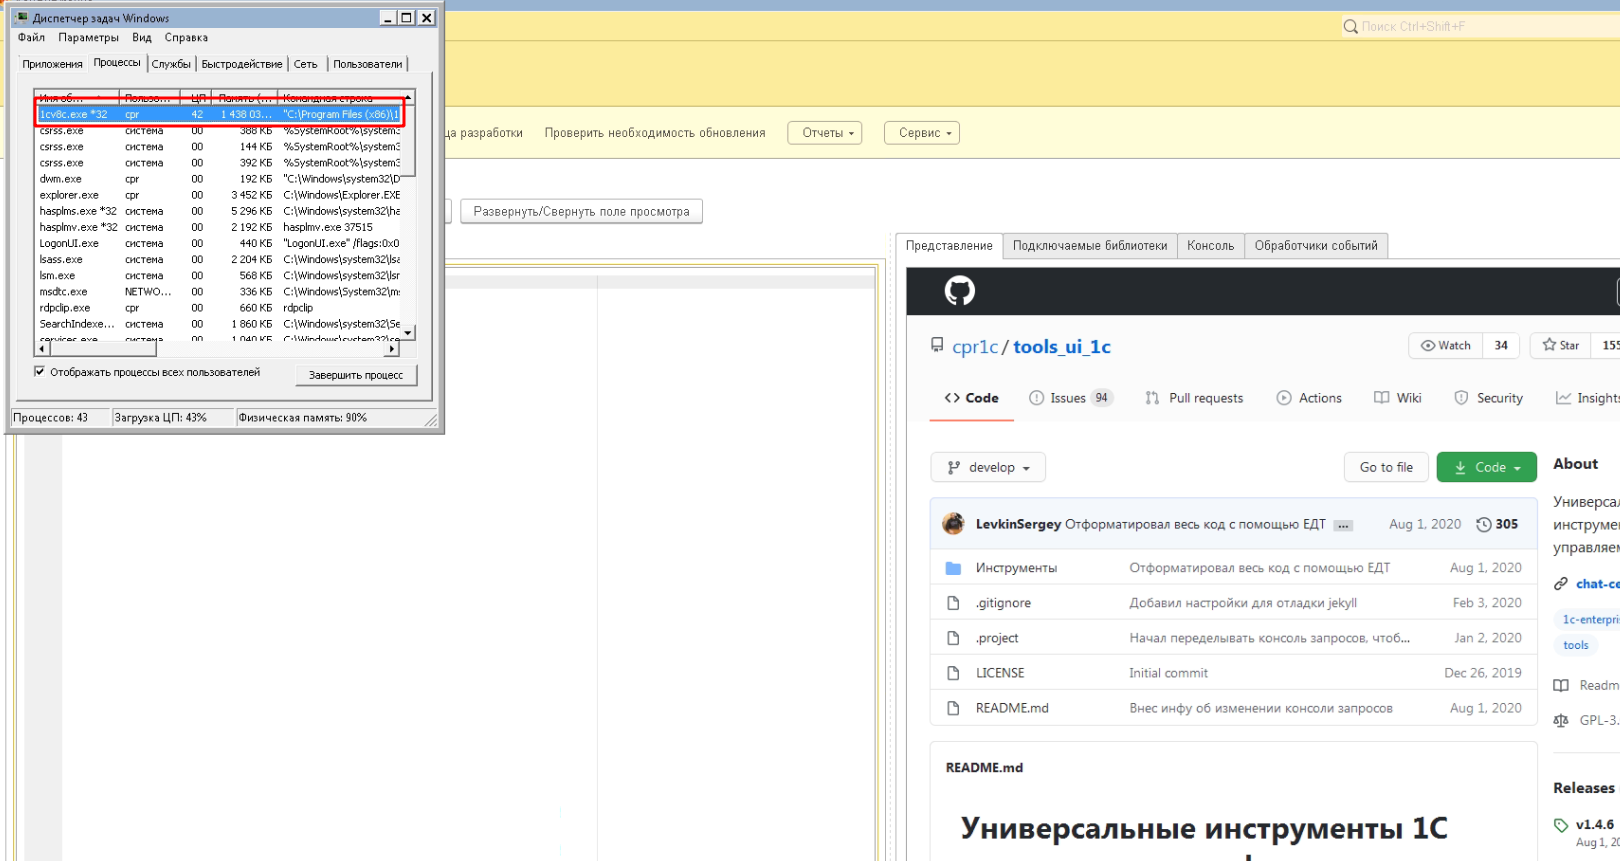Click the Go to file button

[x=1386, y=467]
